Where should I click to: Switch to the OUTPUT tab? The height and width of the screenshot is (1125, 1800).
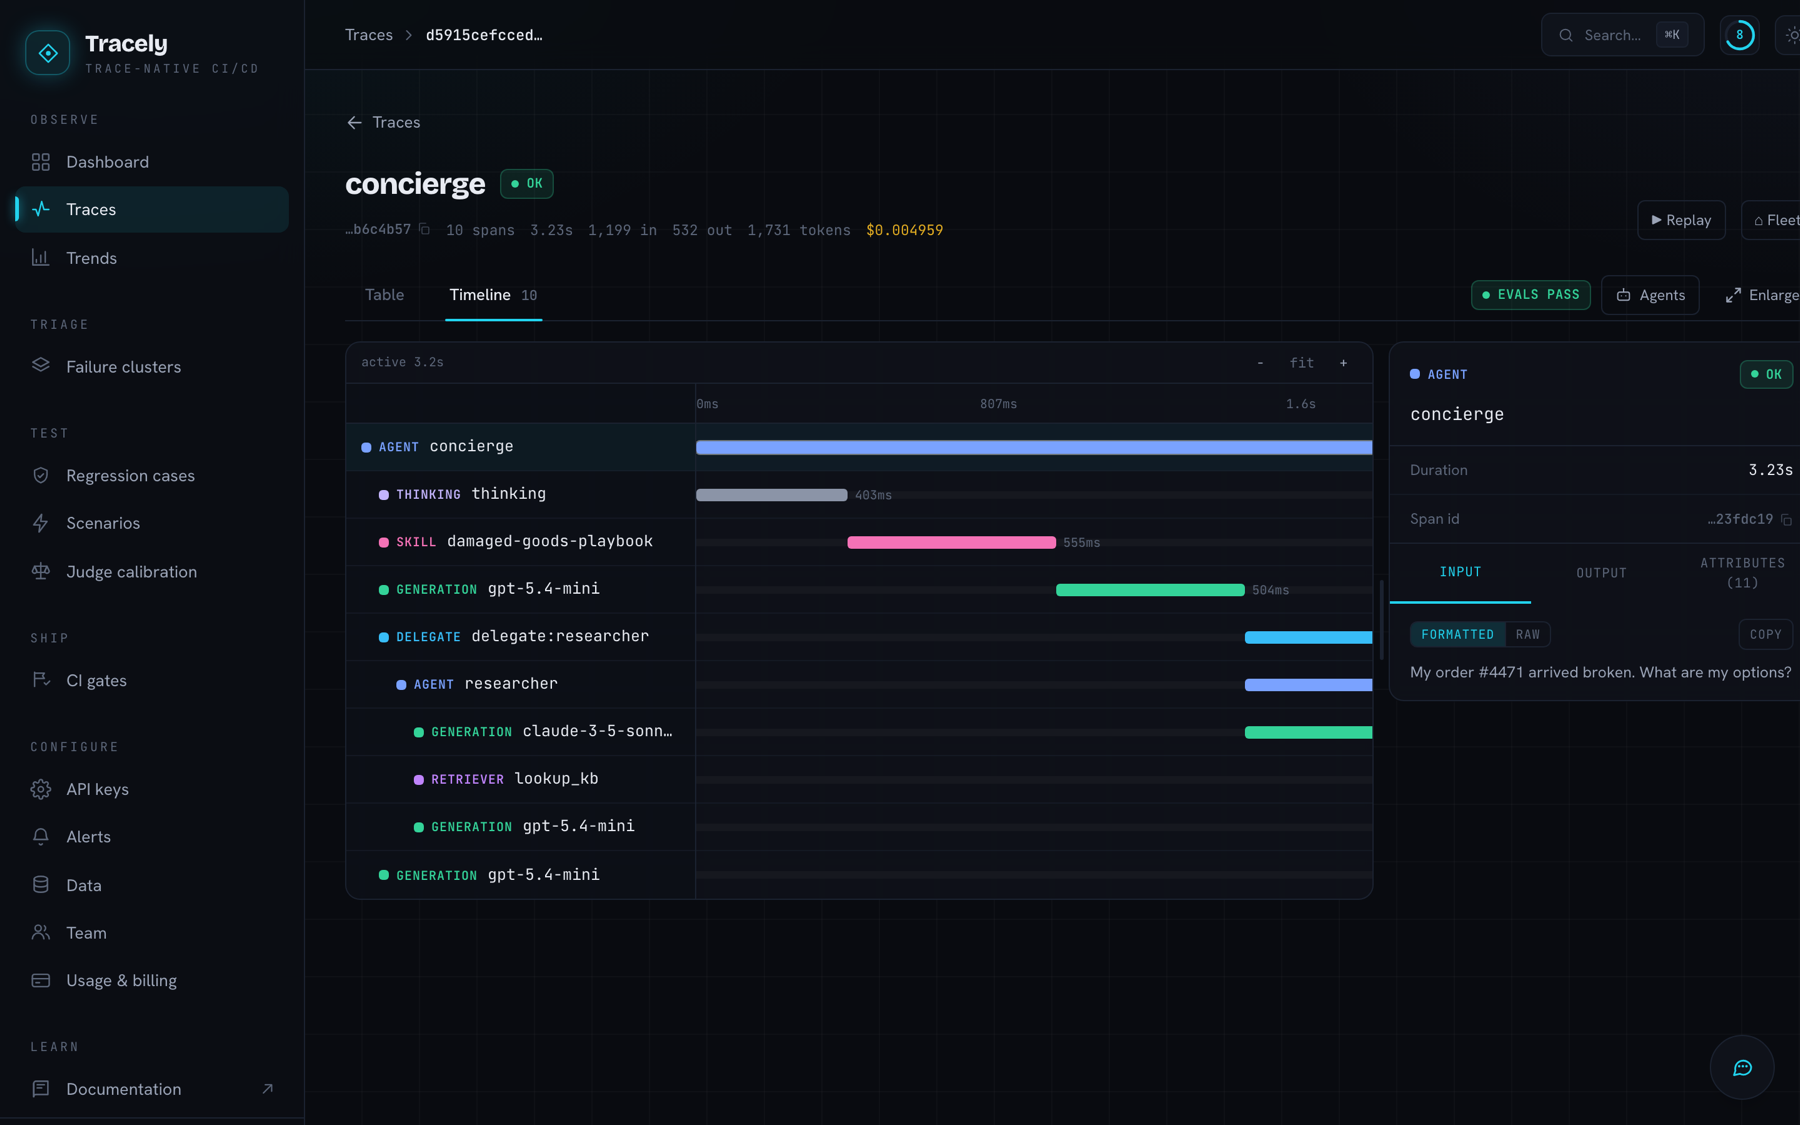point(1601,573)
